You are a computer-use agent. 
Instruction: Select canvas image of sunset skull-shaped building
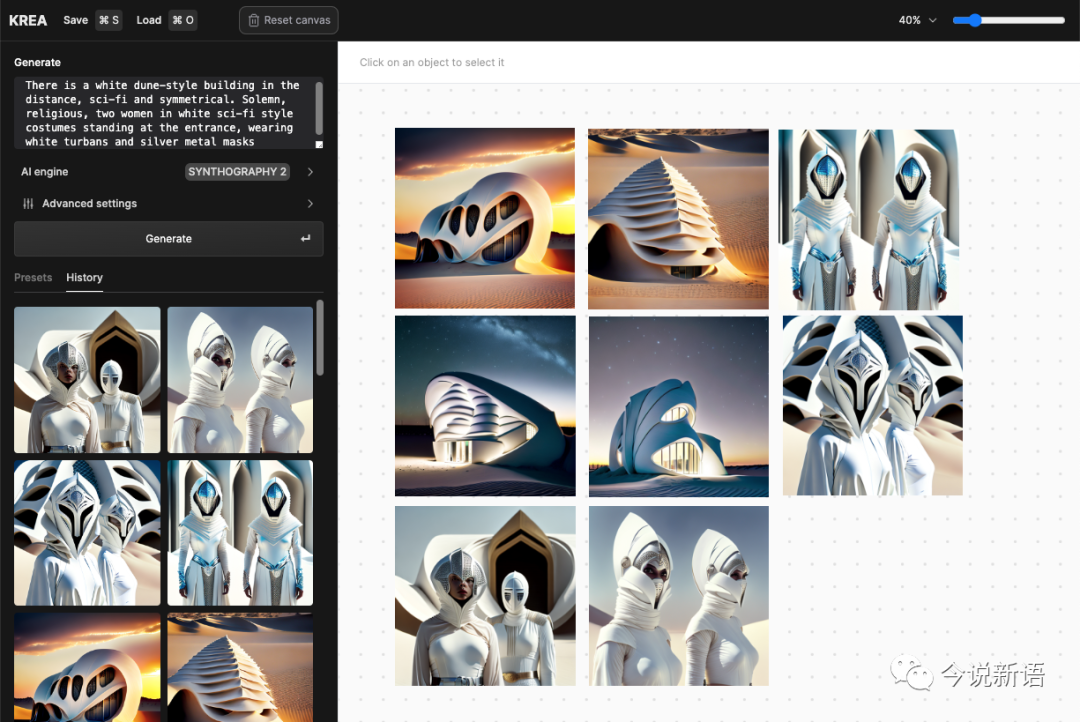point(485,218)
